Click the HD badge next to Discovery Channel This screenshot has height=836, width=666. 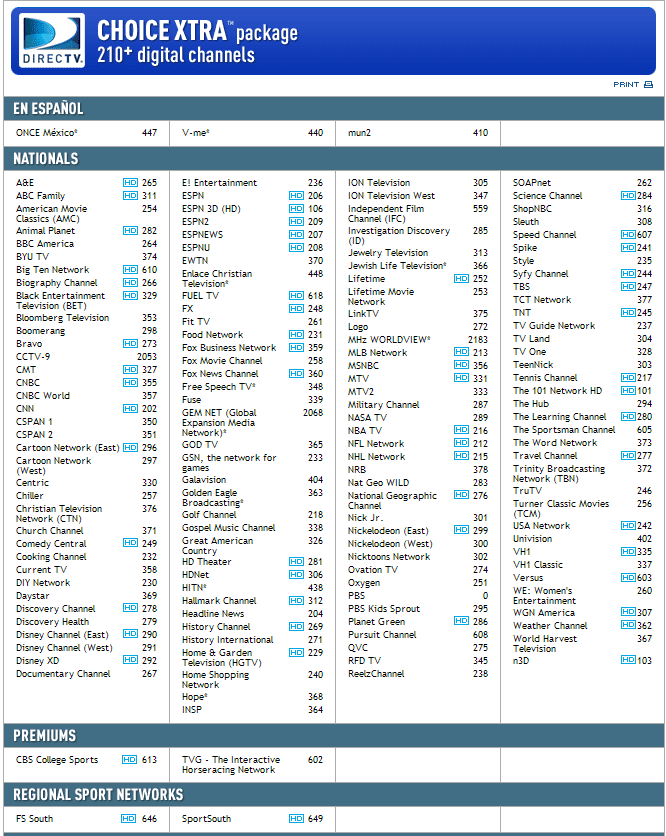[x=130, y=608]
